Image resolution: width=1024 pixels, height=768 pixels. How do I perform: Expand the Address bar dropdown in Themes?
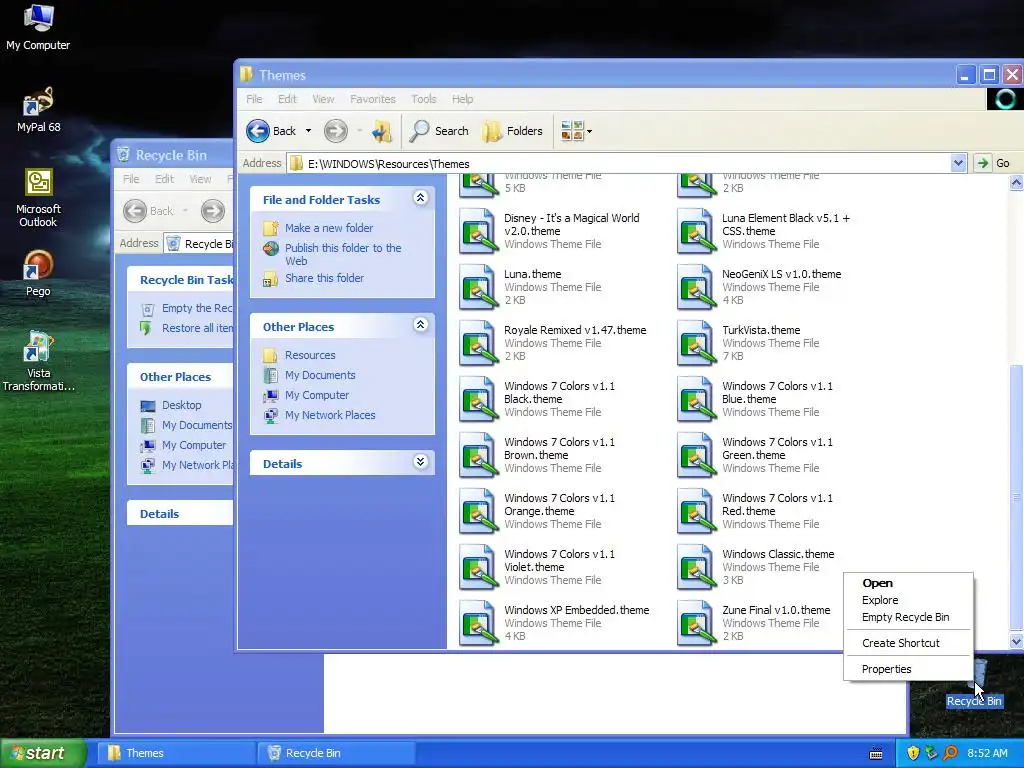pos(957,163)
